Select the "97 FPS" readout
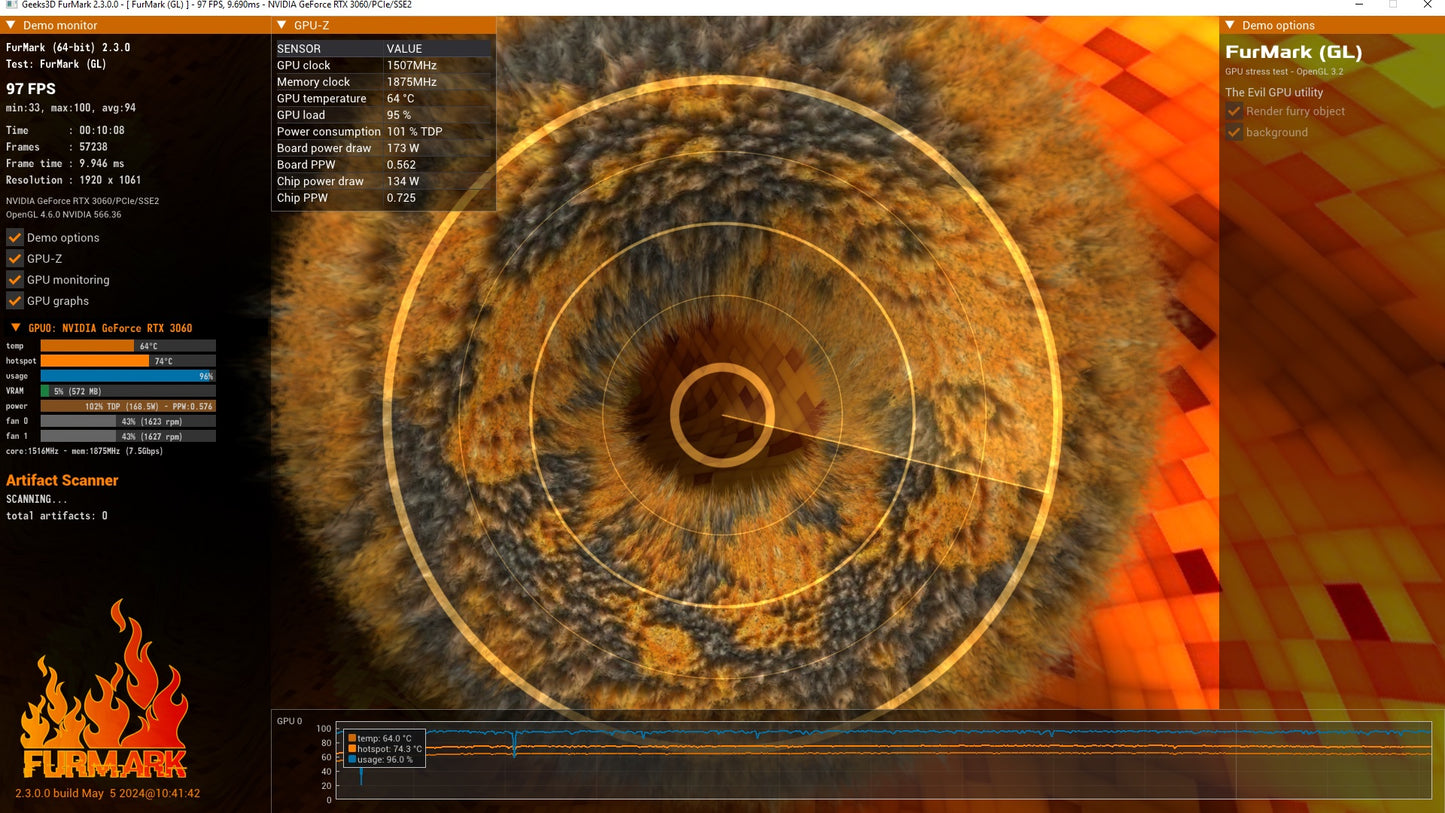Screen dimensions: 1445x813 (x=31, y=89)
